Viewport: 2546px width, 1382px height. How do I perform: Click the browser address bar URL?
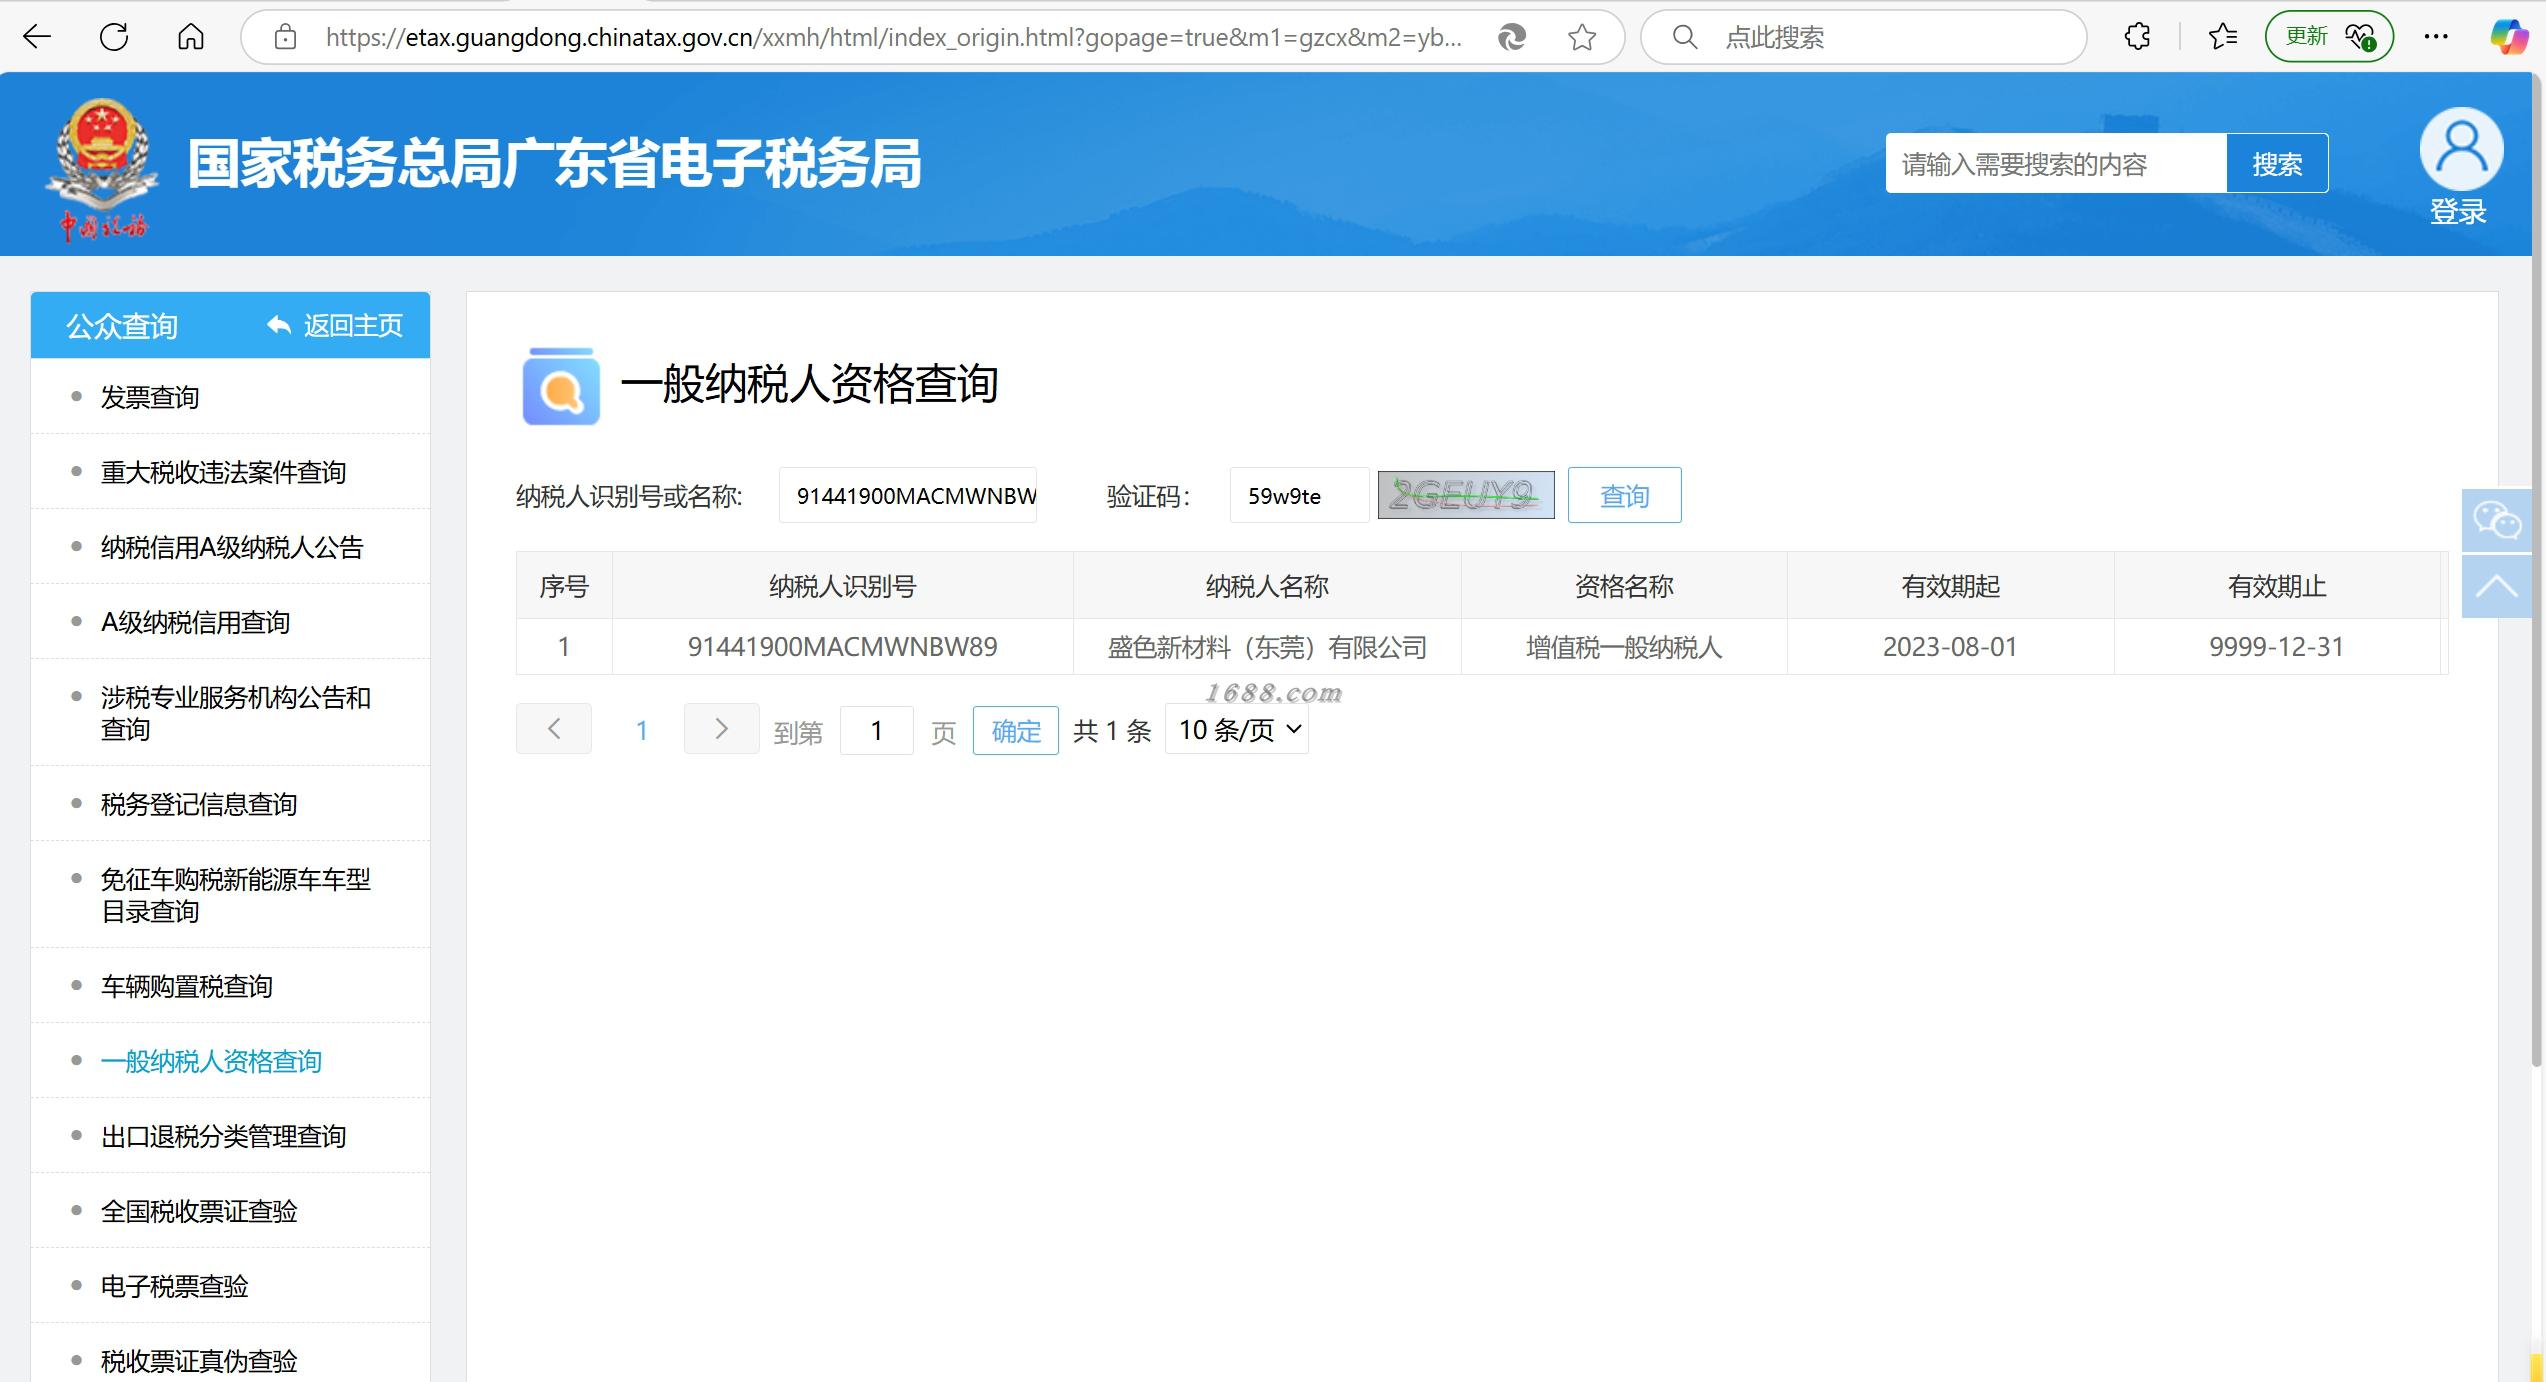893,38
